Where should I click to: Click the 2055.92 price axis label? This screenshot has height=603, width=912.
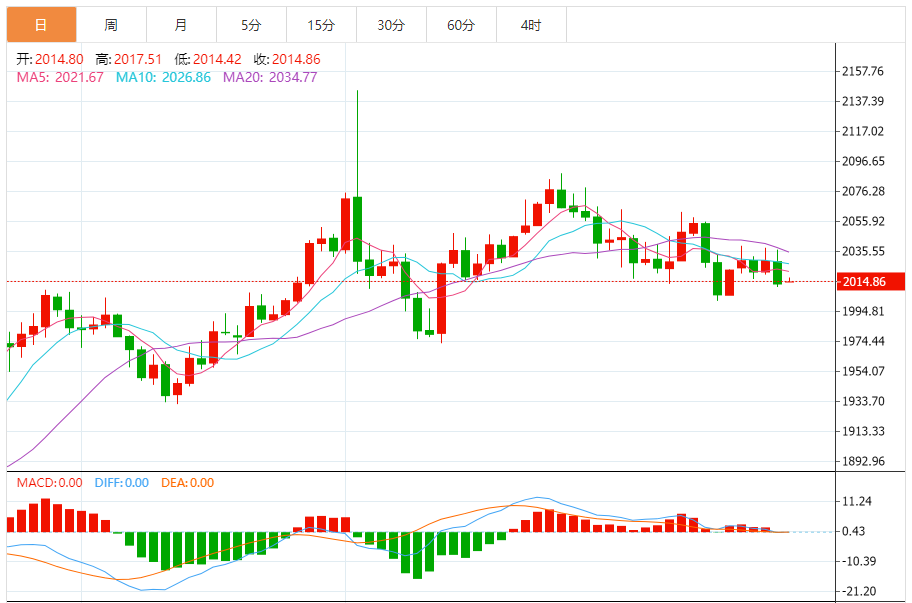[x=863, y=222]
